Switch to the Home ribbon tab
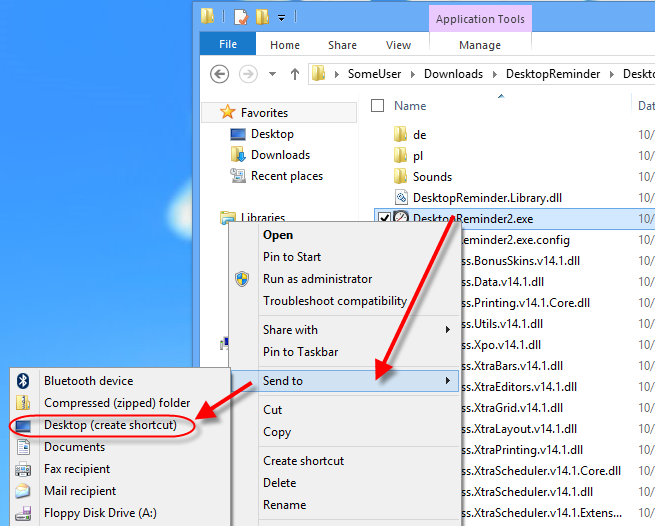This screenshot has width=655, height=526. tap(285, 45)
